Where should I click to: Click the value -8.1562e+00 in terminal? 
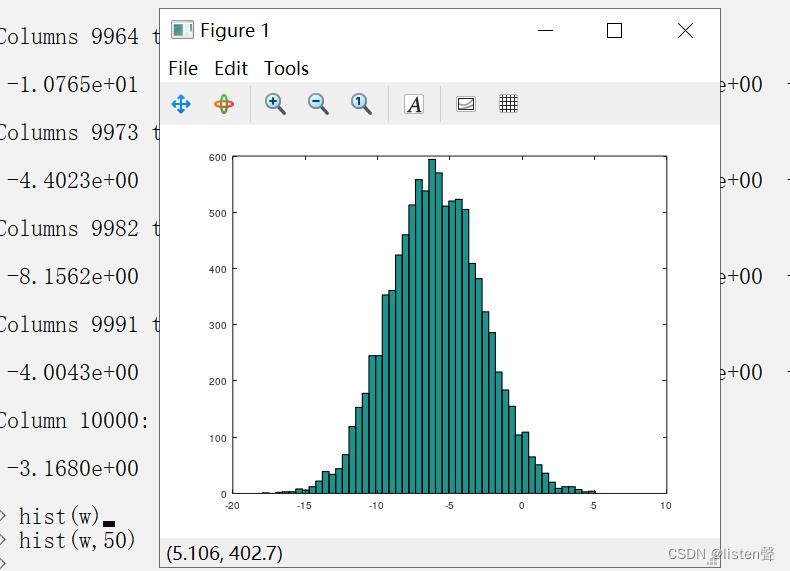[73, 277]
